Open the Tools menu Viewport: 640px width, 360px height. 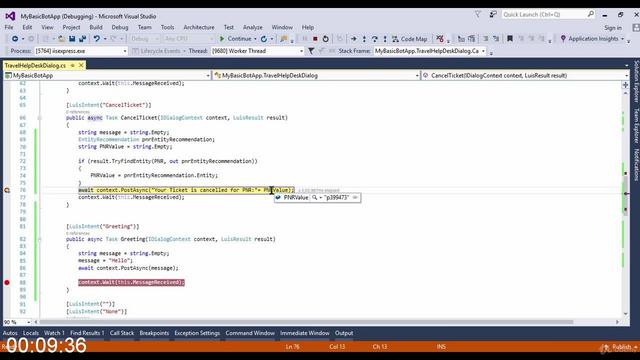pyautogui.click(x=167, y=27)
